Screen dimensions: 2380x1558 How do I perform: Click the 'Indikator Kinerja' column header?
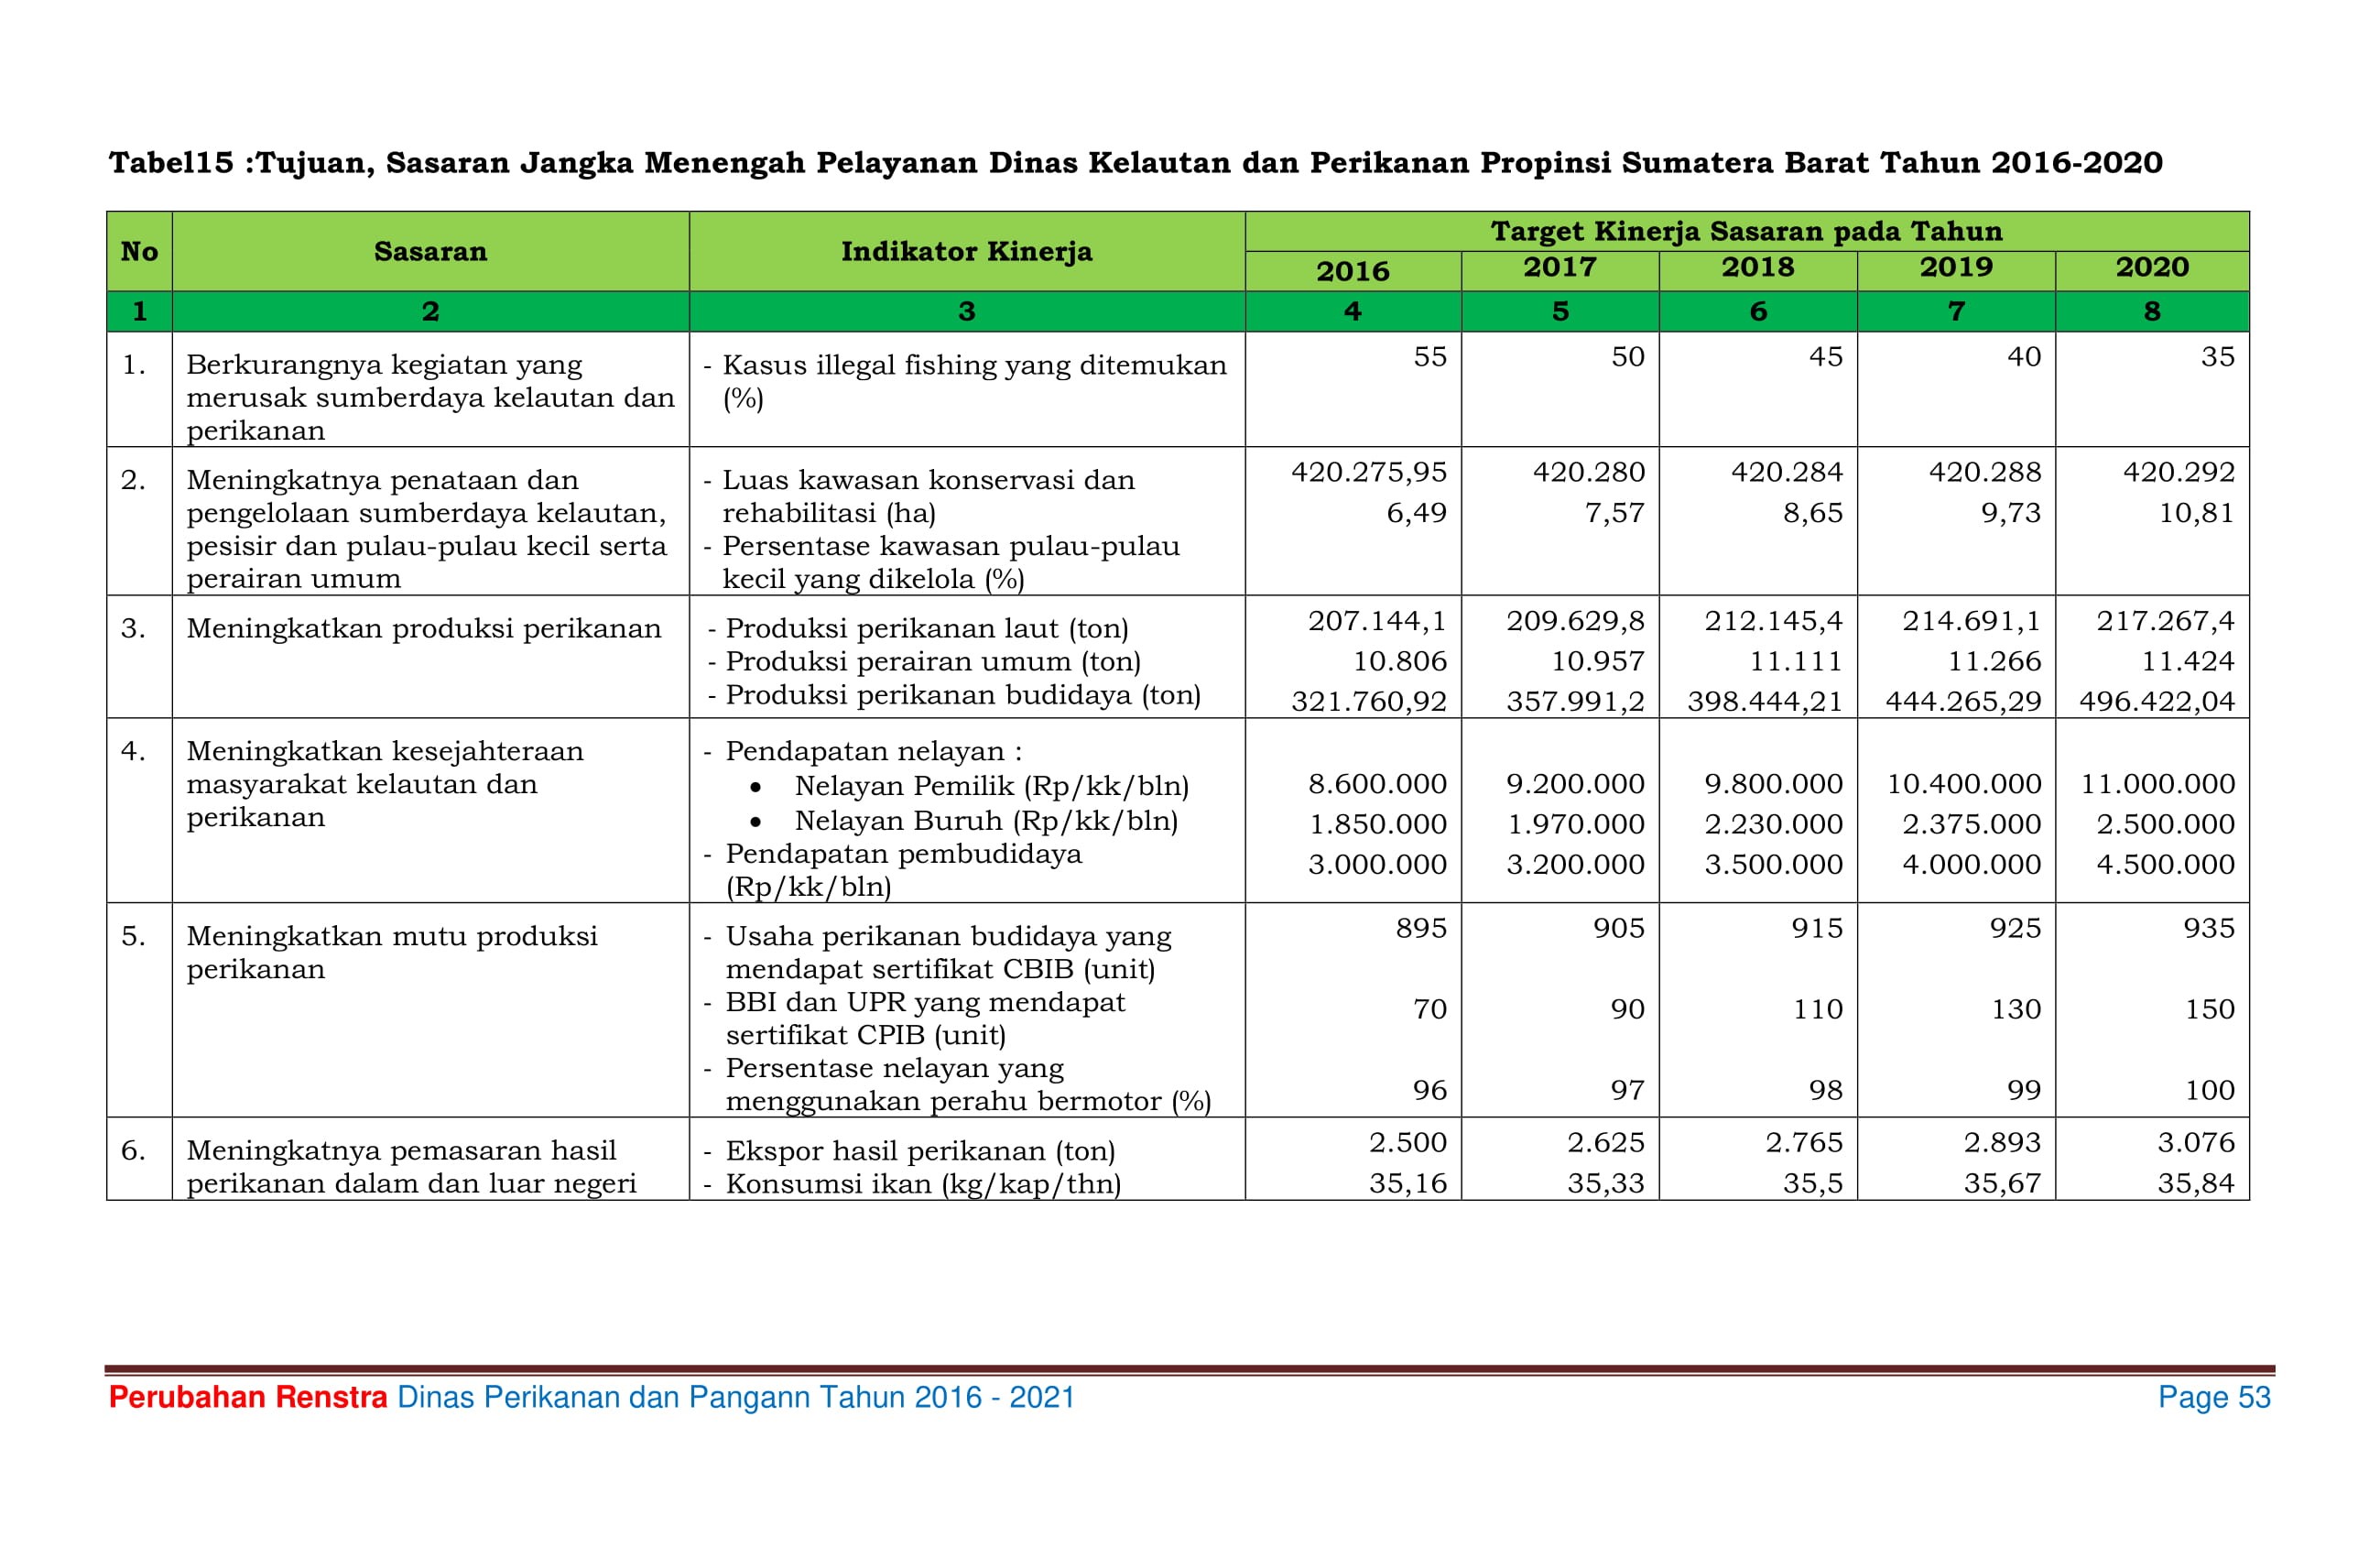[966, 251]
